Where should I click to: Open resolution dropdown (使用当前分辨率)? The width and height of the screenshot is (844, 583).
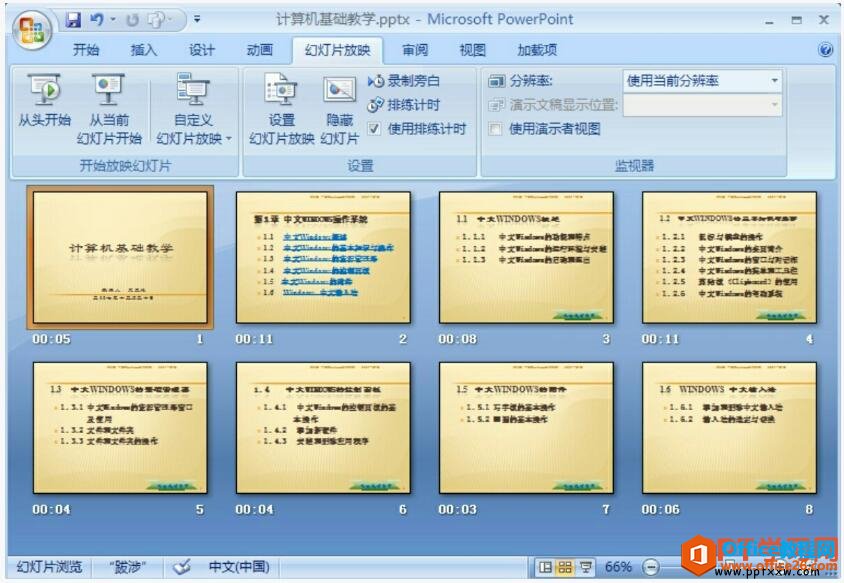click(774, 81)
